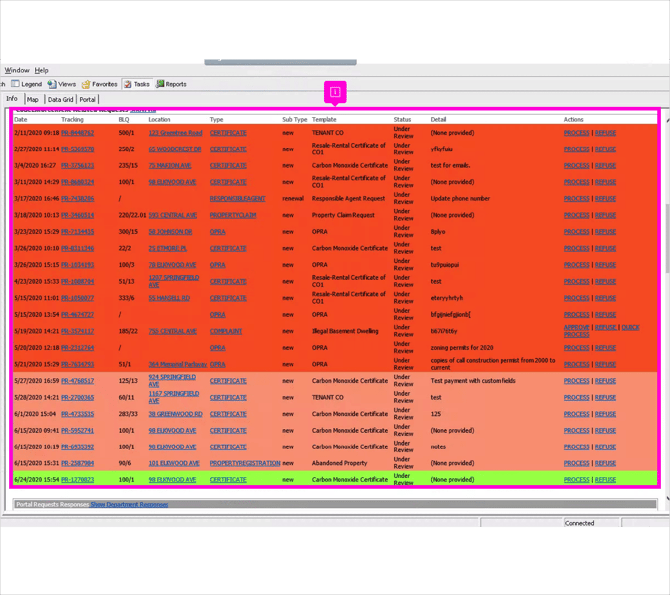This screenshot has width=670, height=595.
Task: Open 65 WOODCREST DR location link
Action: [175, 149]
